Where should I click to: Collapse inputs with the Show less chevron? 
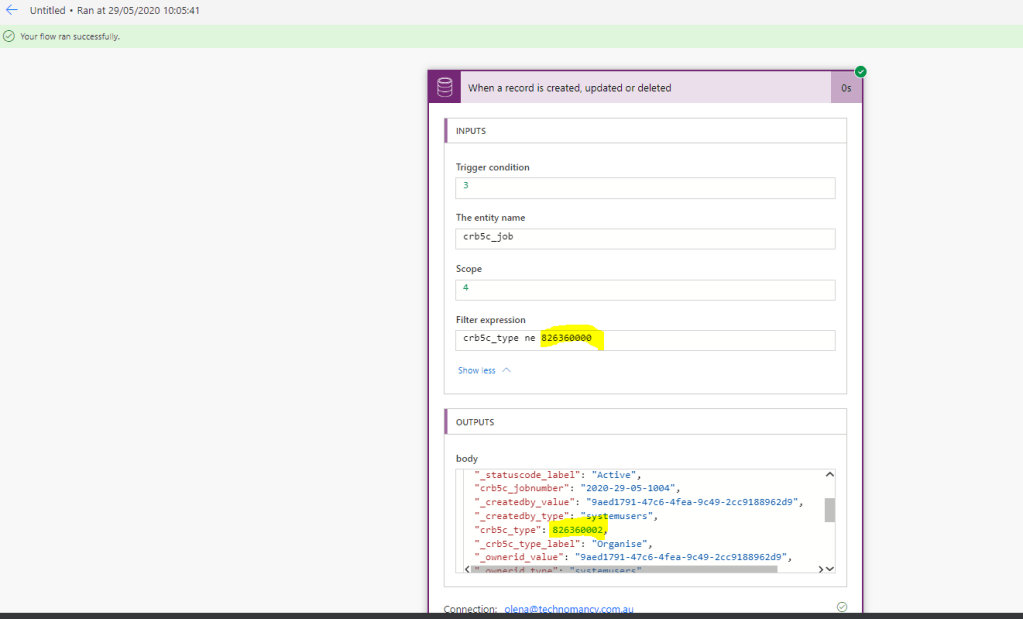[x=506, y=370]
